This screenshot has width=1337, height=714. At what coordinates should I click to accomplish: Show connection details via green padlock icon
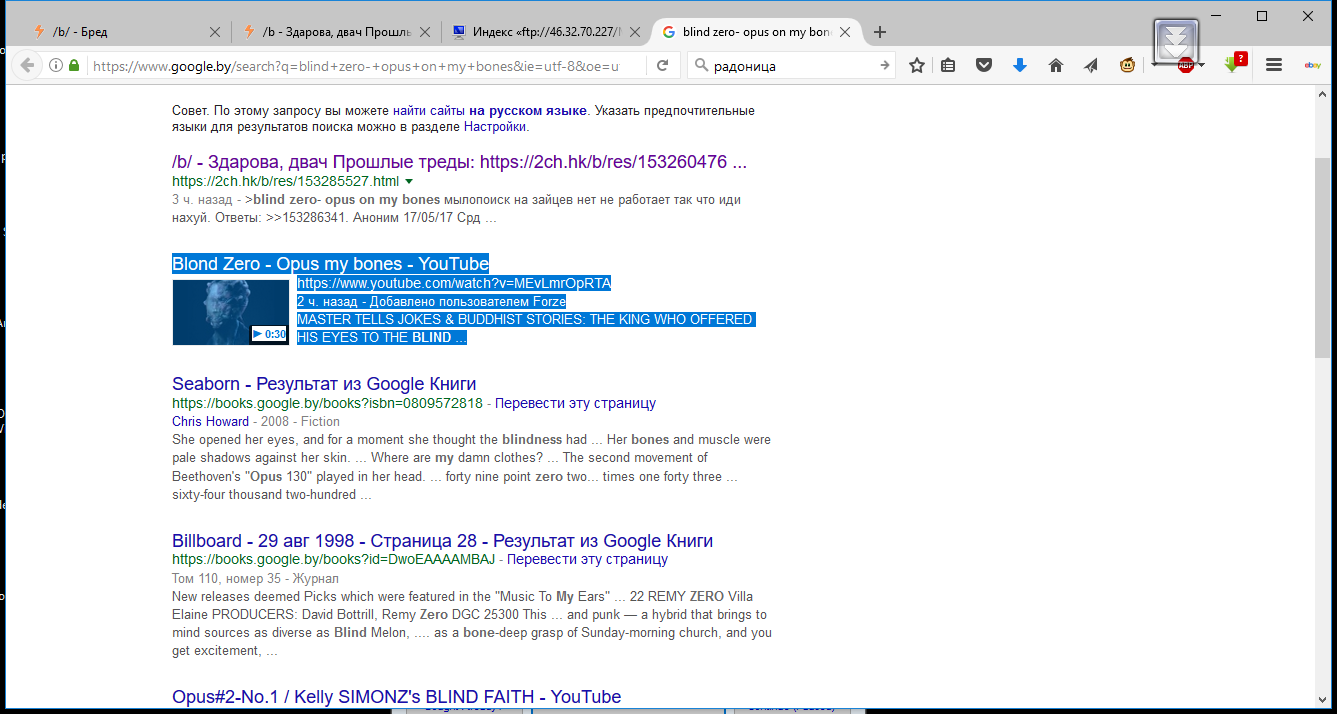[73, 66]
